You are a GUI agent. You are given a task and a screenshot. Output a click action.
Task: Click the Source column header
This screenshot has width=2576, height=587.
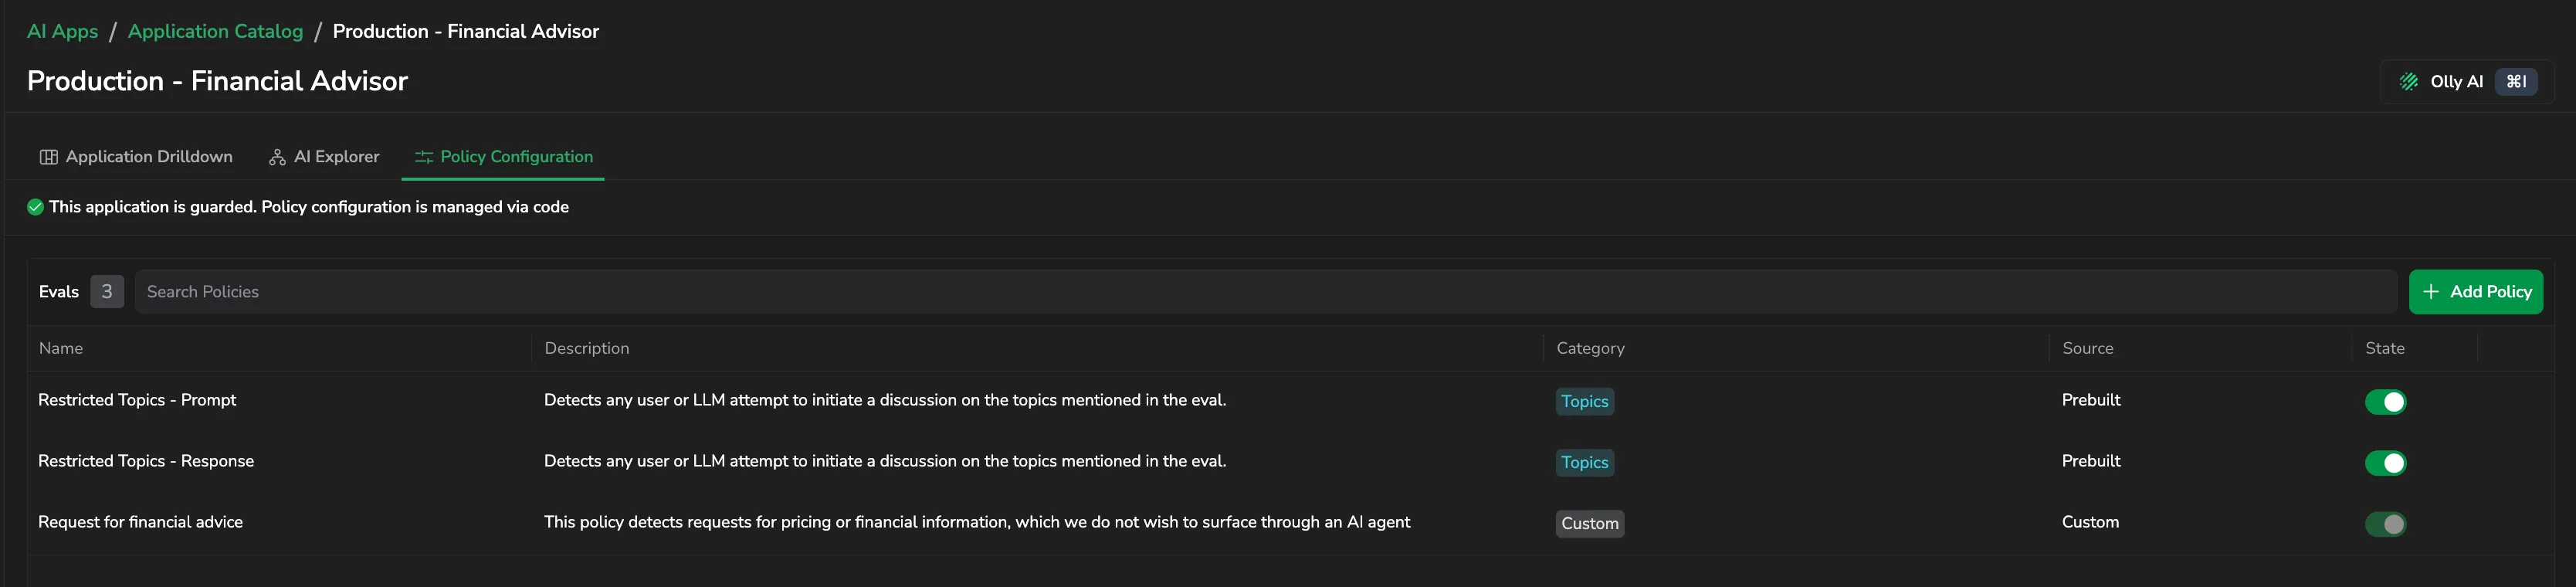point(2088,348)
